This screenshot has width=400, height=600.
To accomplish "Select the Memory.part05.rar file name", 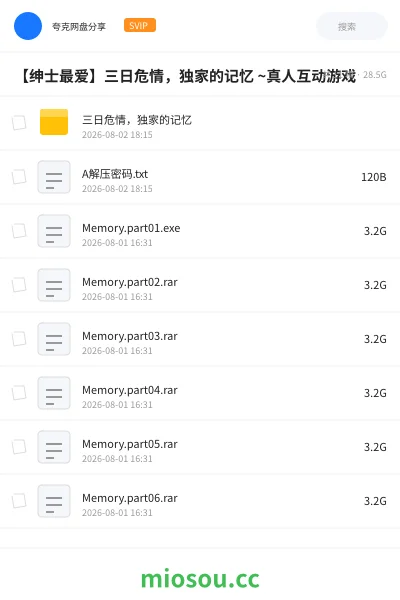I will [x=130, y=444].
